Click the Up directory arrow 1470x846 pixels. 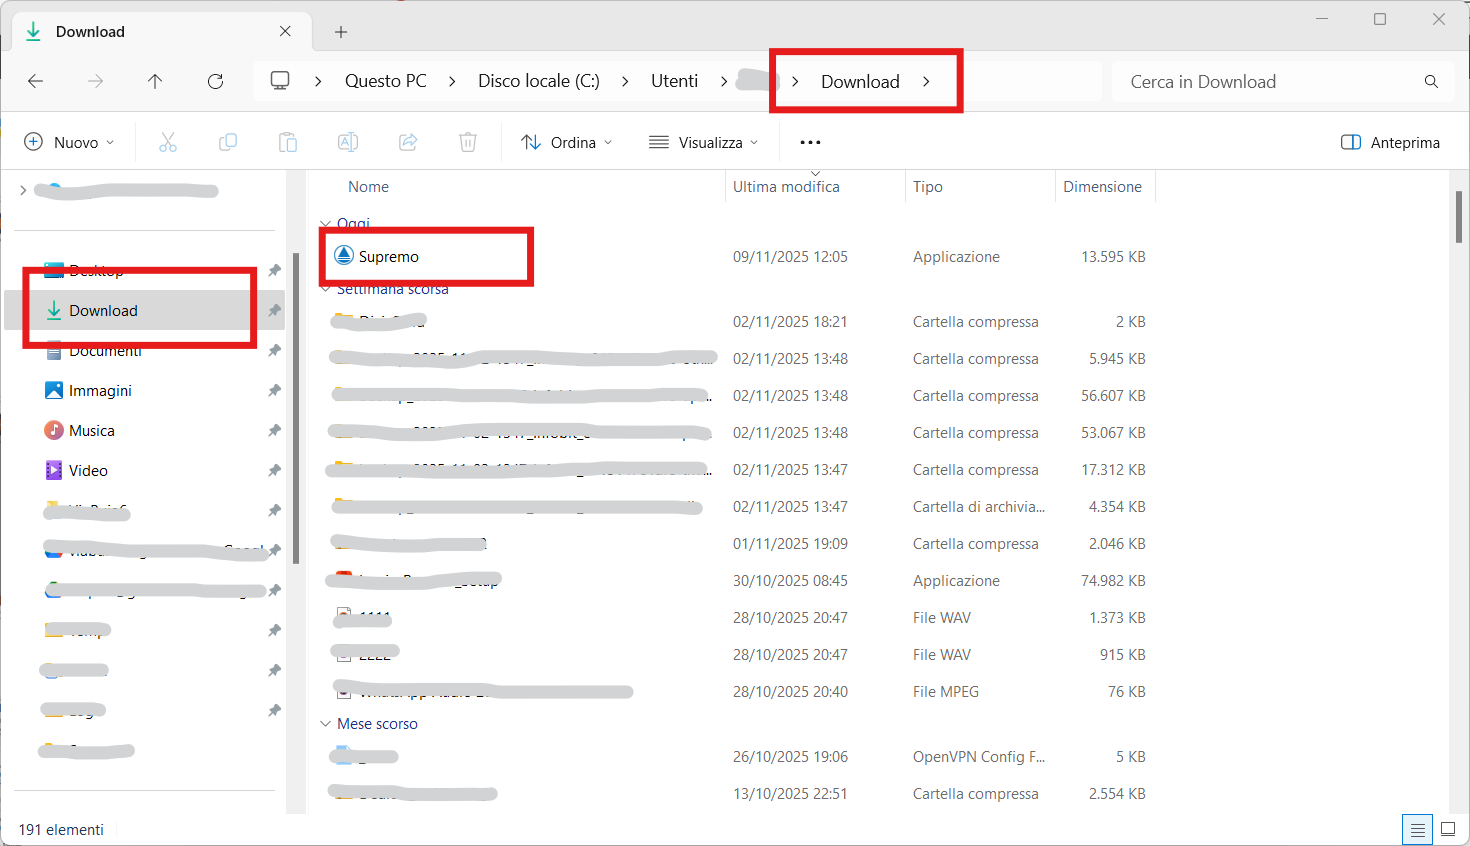(155, 82)
